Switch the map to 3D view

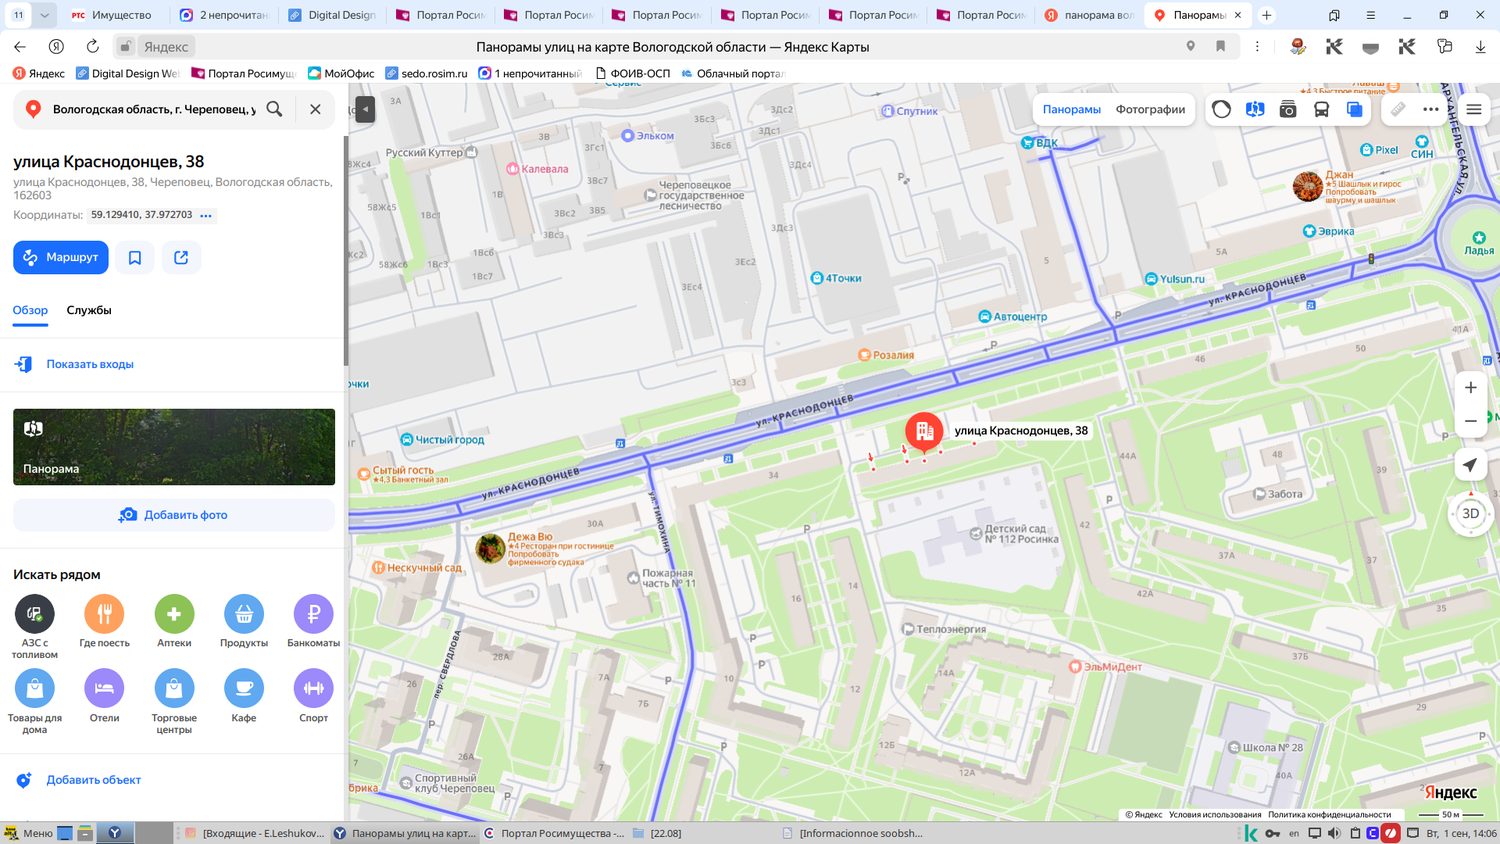pos(1470,514)
